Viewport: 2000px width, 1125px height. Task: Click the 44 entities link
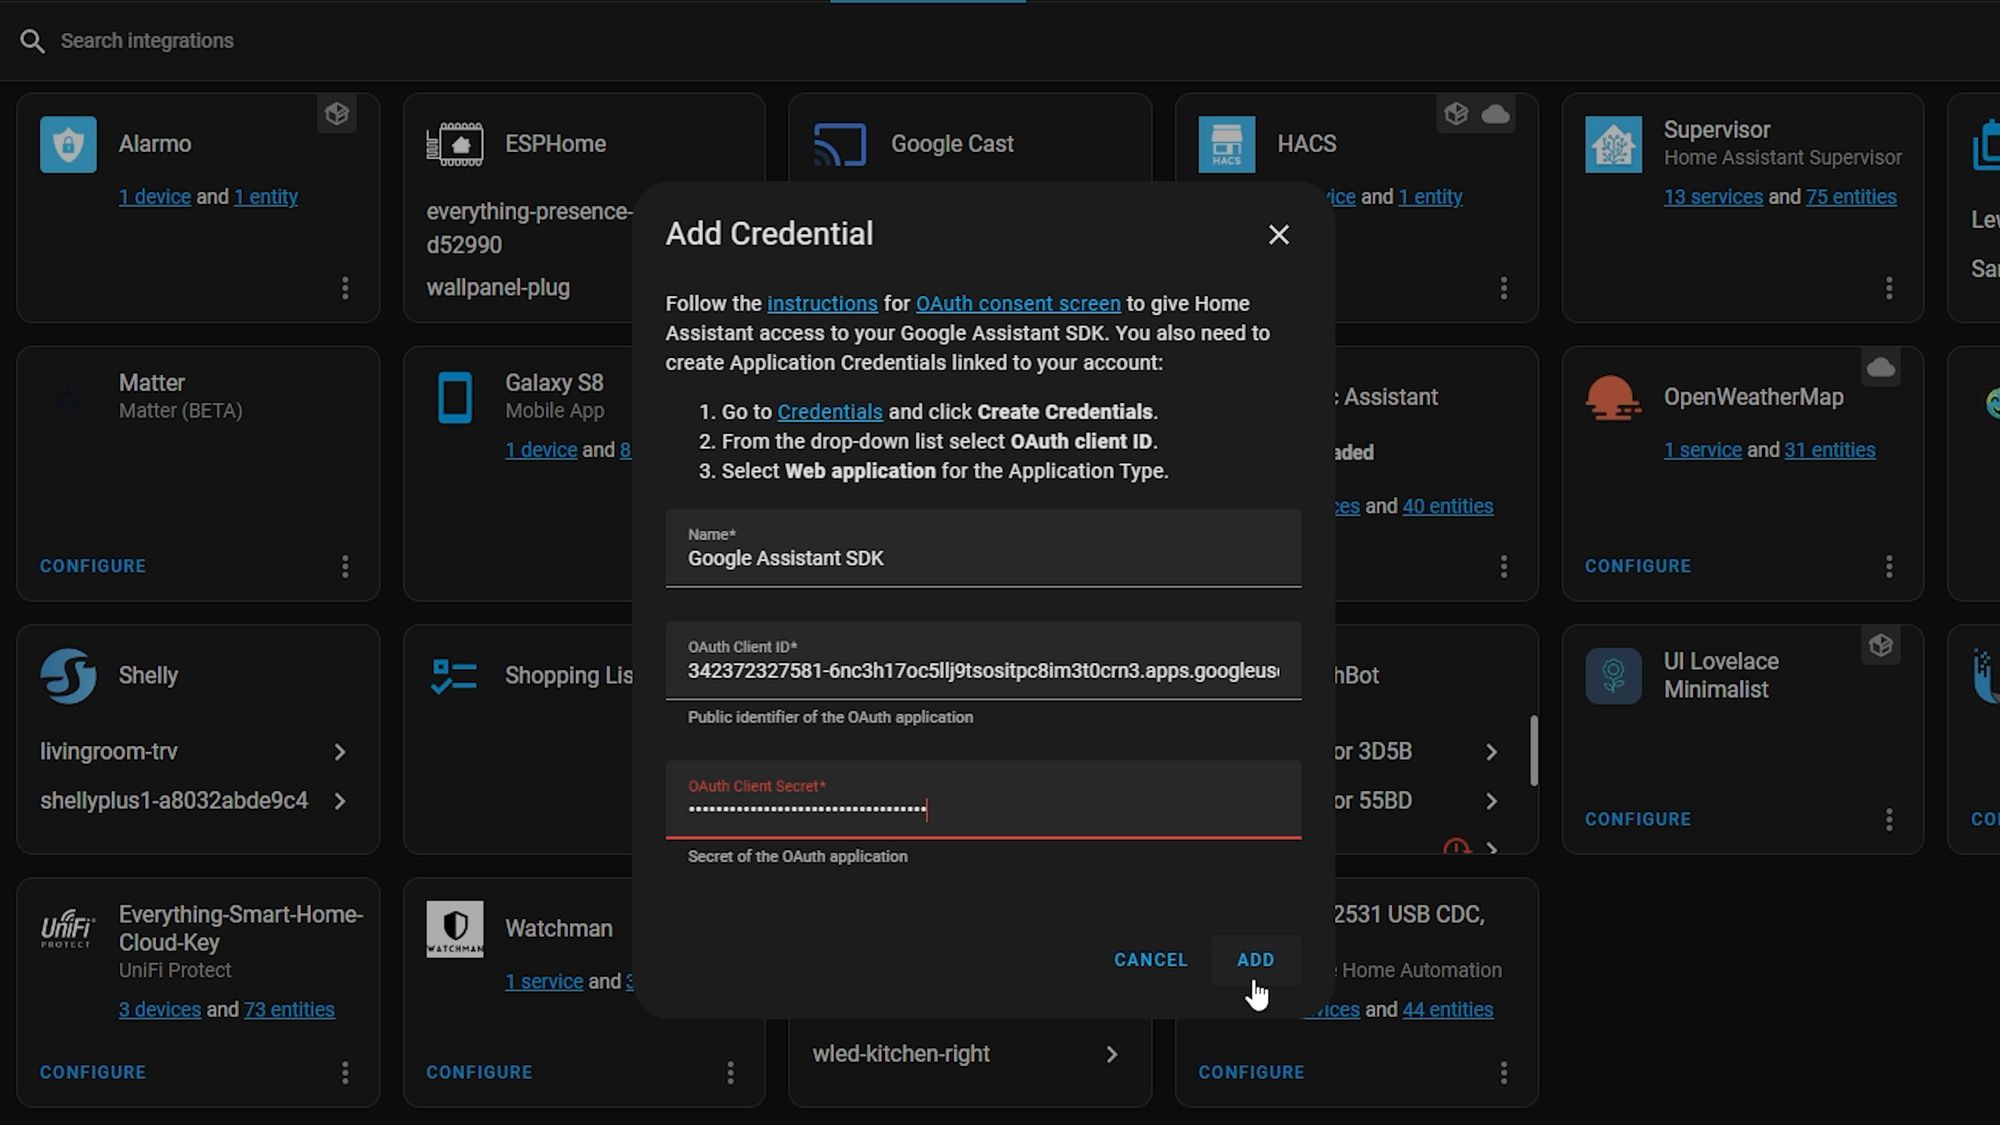point(1448,1010)
